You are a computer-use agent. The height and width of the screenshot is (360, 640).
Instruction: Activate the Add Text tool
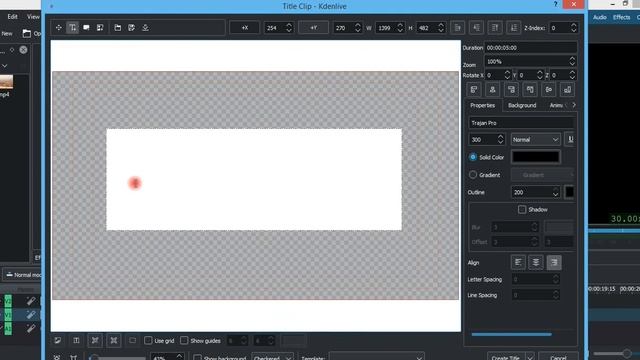[72, 28]
